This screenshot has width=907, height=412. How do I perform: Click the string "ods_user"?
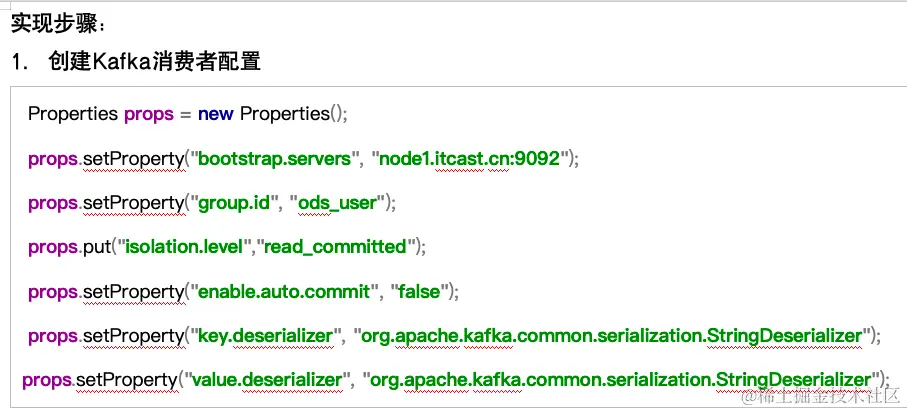coord(337,203)
